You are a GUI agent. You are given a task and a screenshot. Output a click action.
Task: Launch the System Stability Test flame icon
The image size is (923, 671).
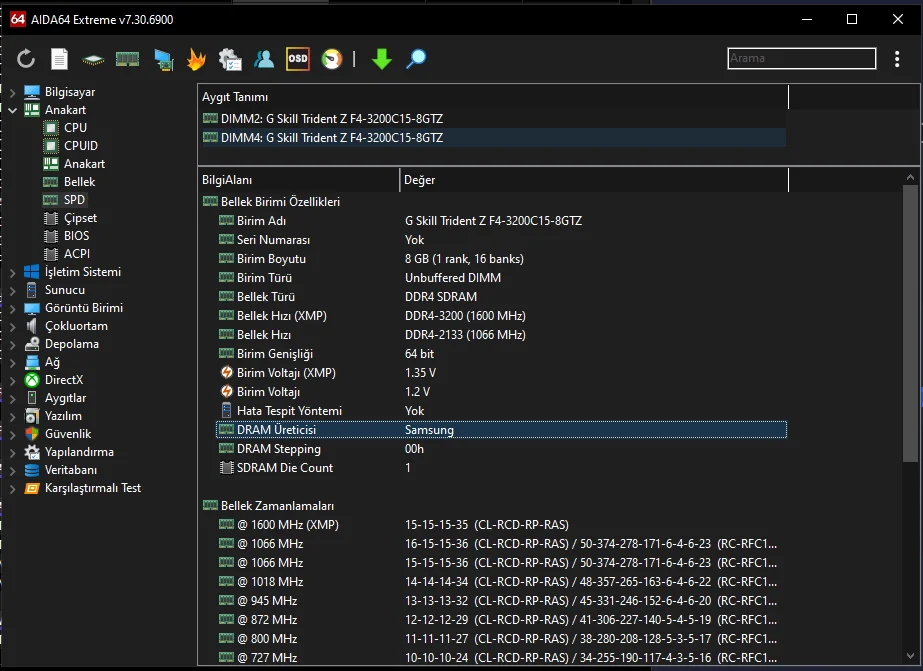pyautogui.click(x=197, y=59)
